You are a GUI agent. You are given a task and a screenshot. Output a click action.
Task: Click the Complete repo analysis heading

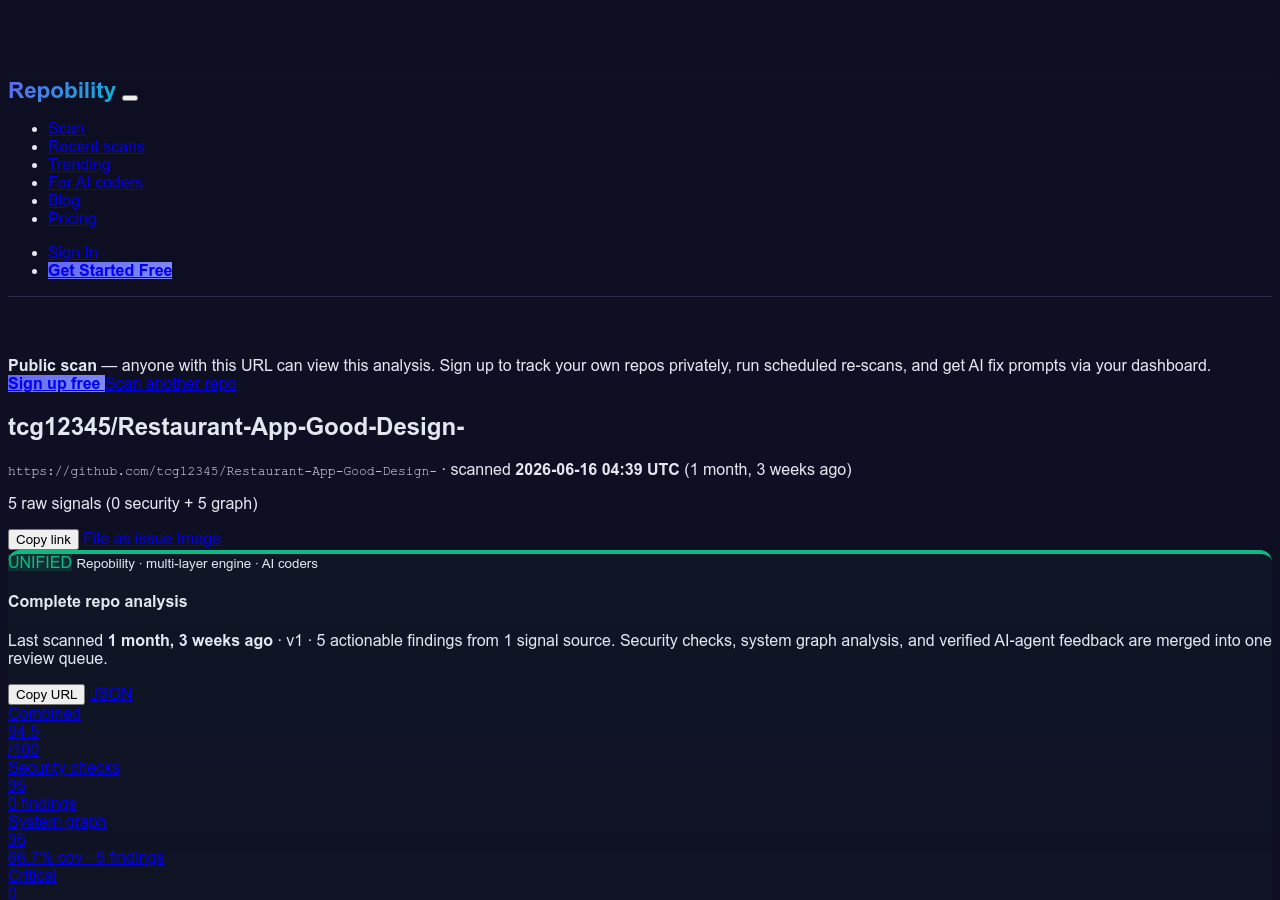(x=97, y=601)
